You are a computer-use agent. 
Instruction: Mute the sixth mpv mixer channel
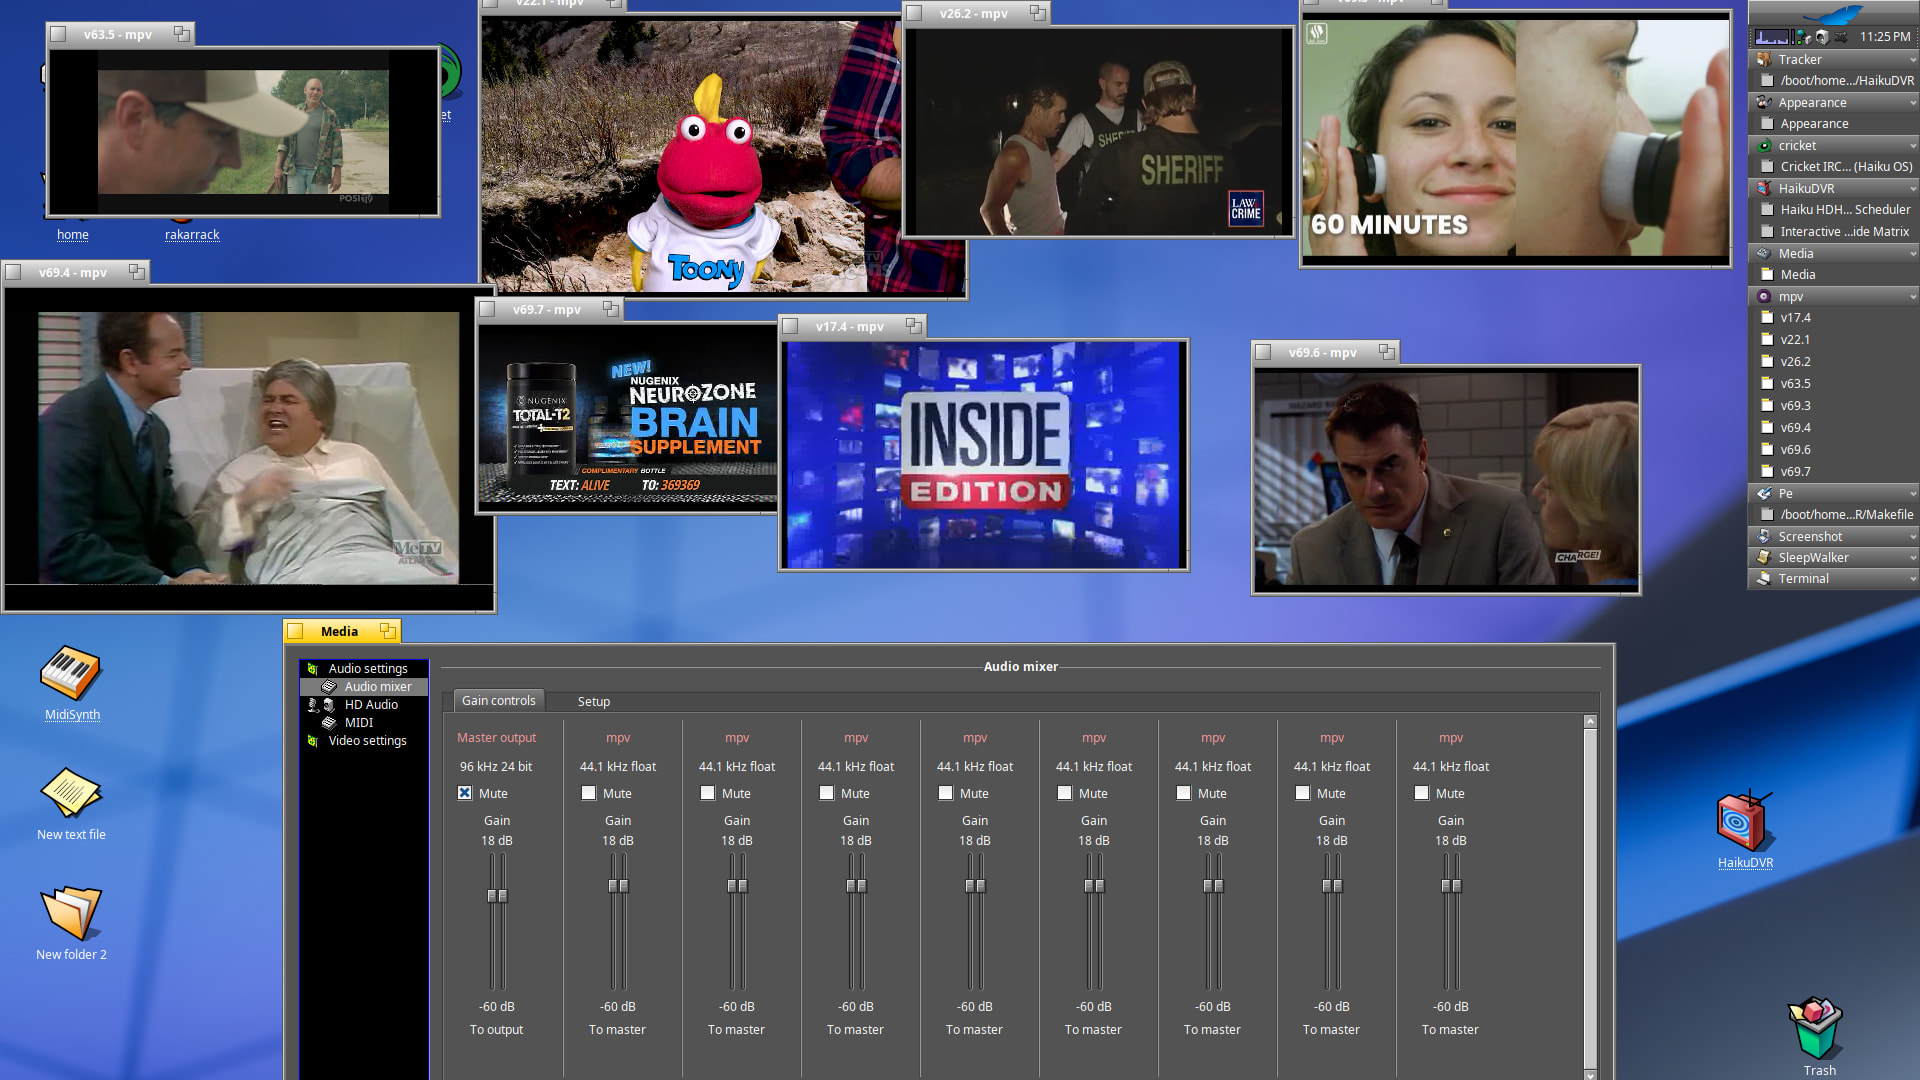point(1184,793)
